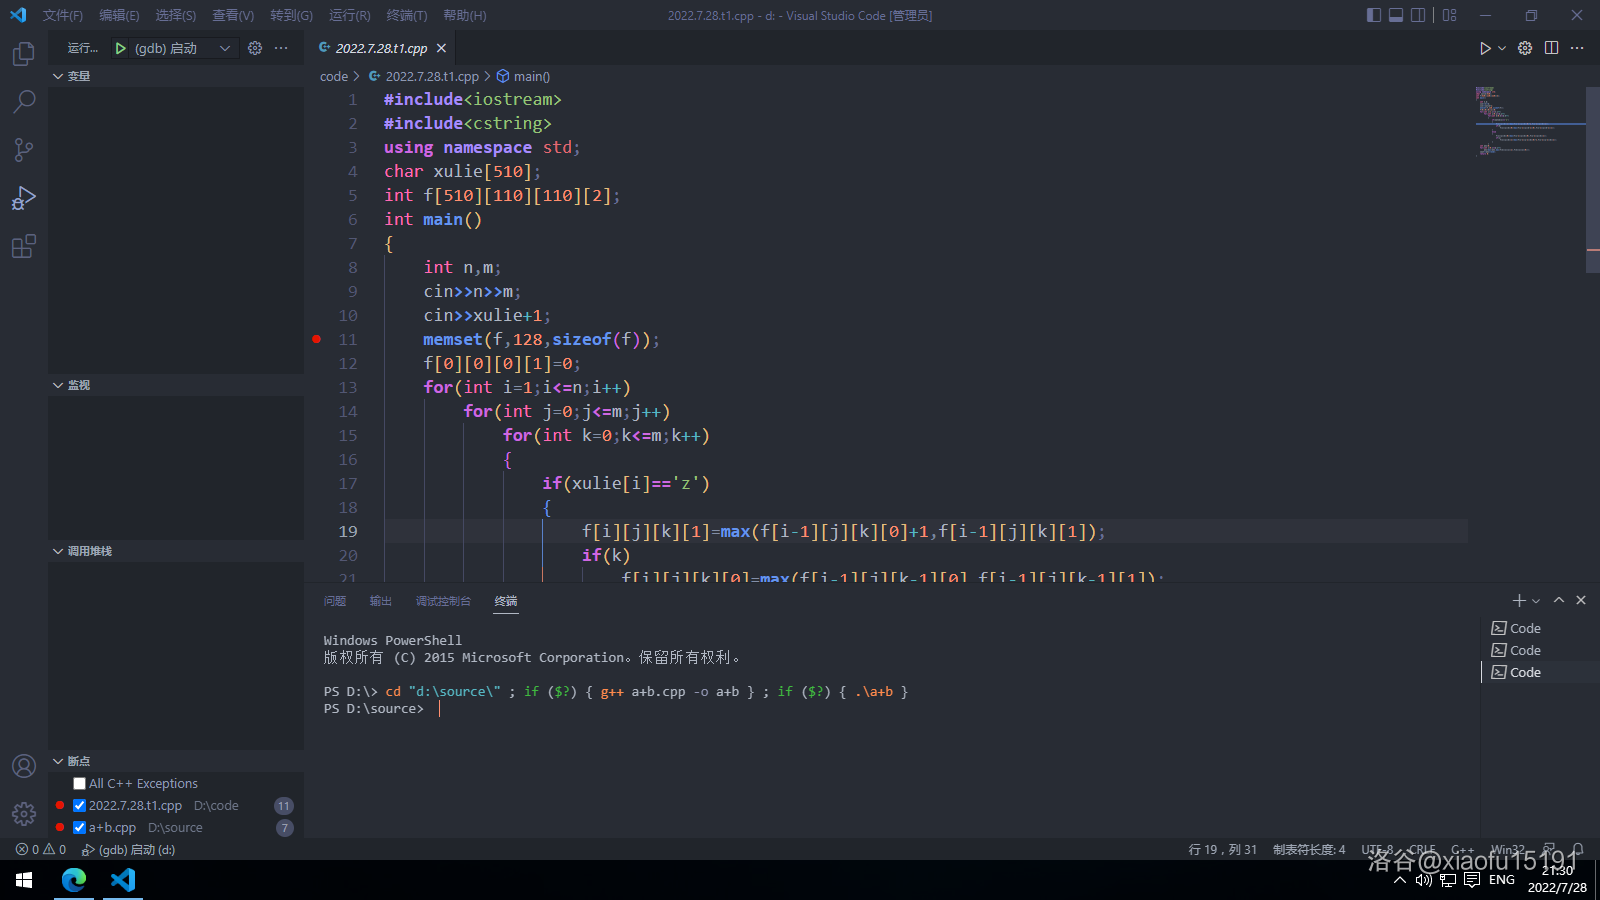Screen dimensions: 1600x900
Task: Click 行 19, 列 31 cursor position
Action: (x=1222, y=849)
